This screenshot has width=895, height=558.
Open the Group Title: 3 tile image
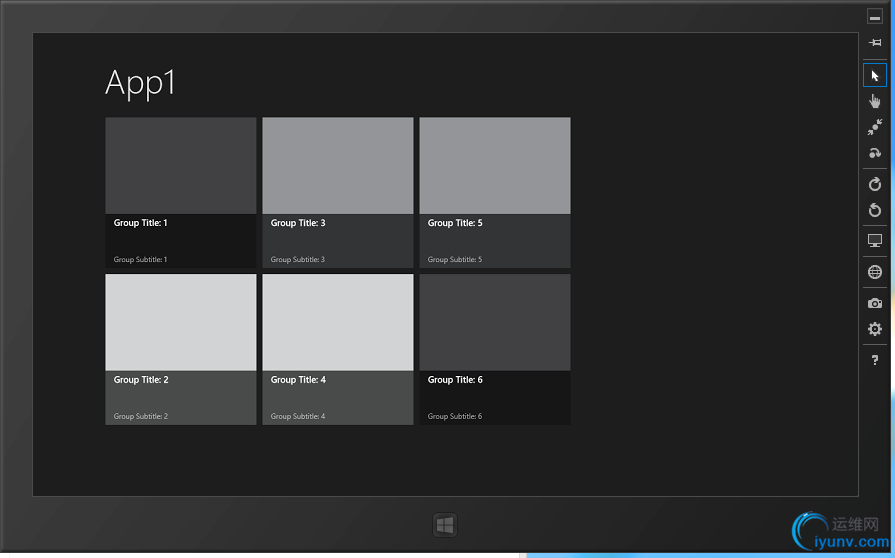click(x=338, y=165)
